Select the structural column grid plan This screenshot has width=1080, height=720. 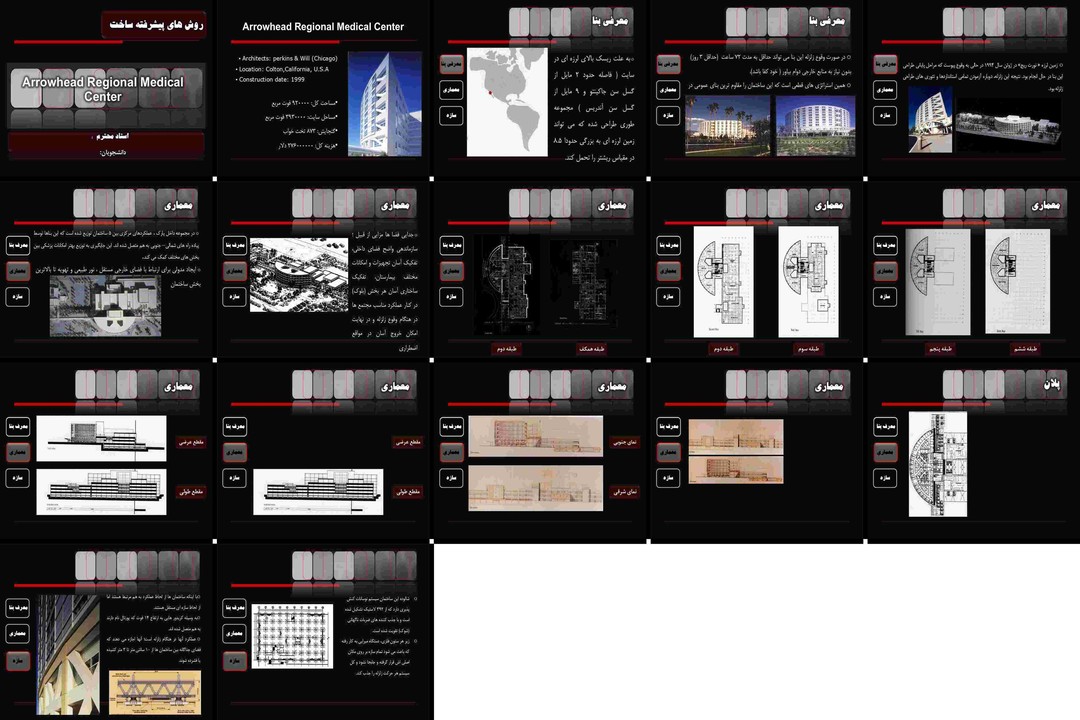point(292,636)
